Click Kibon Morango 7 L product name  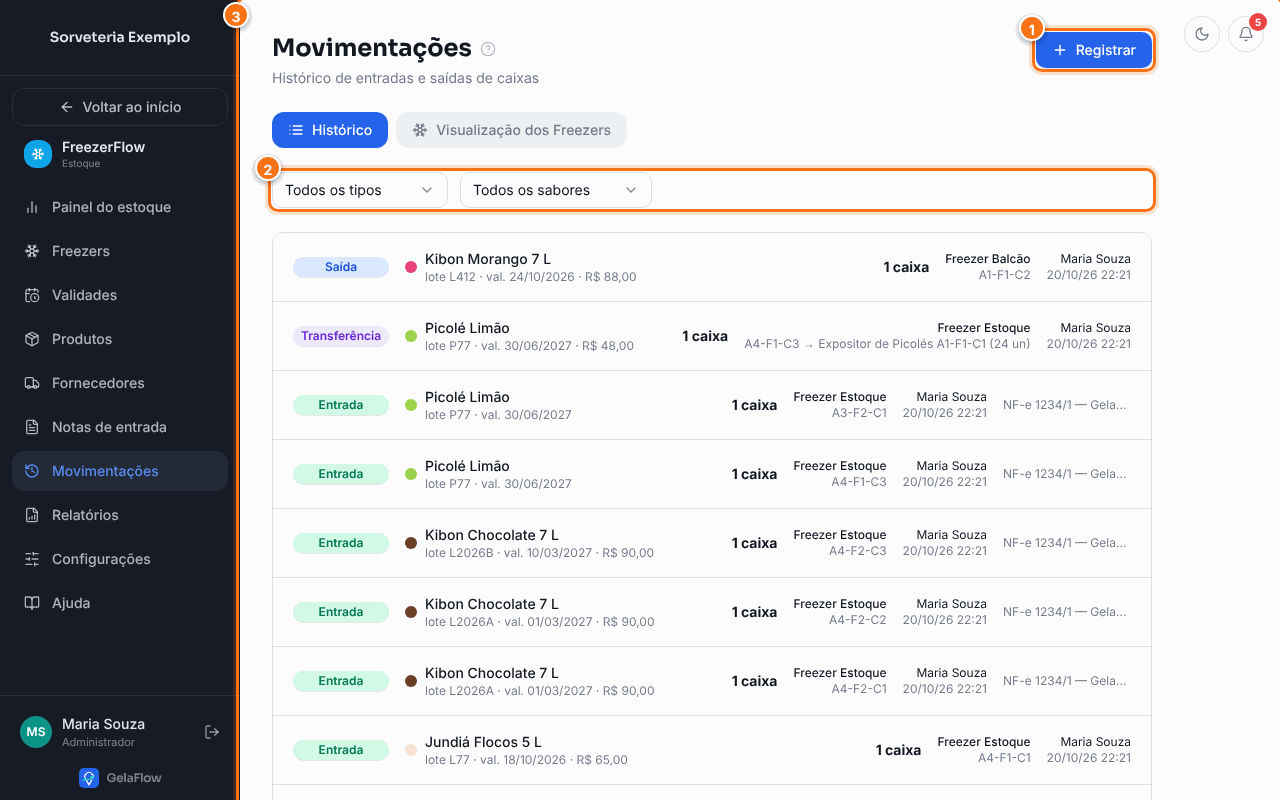[x=488, y=259]
